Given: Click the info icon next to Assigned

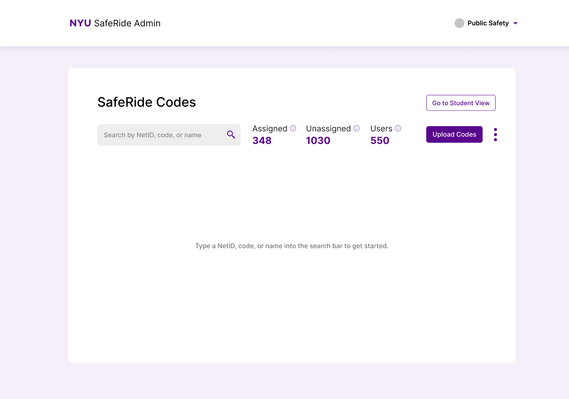Looking at the screenshot, I should pyautogui.click(x=293, y=128).
